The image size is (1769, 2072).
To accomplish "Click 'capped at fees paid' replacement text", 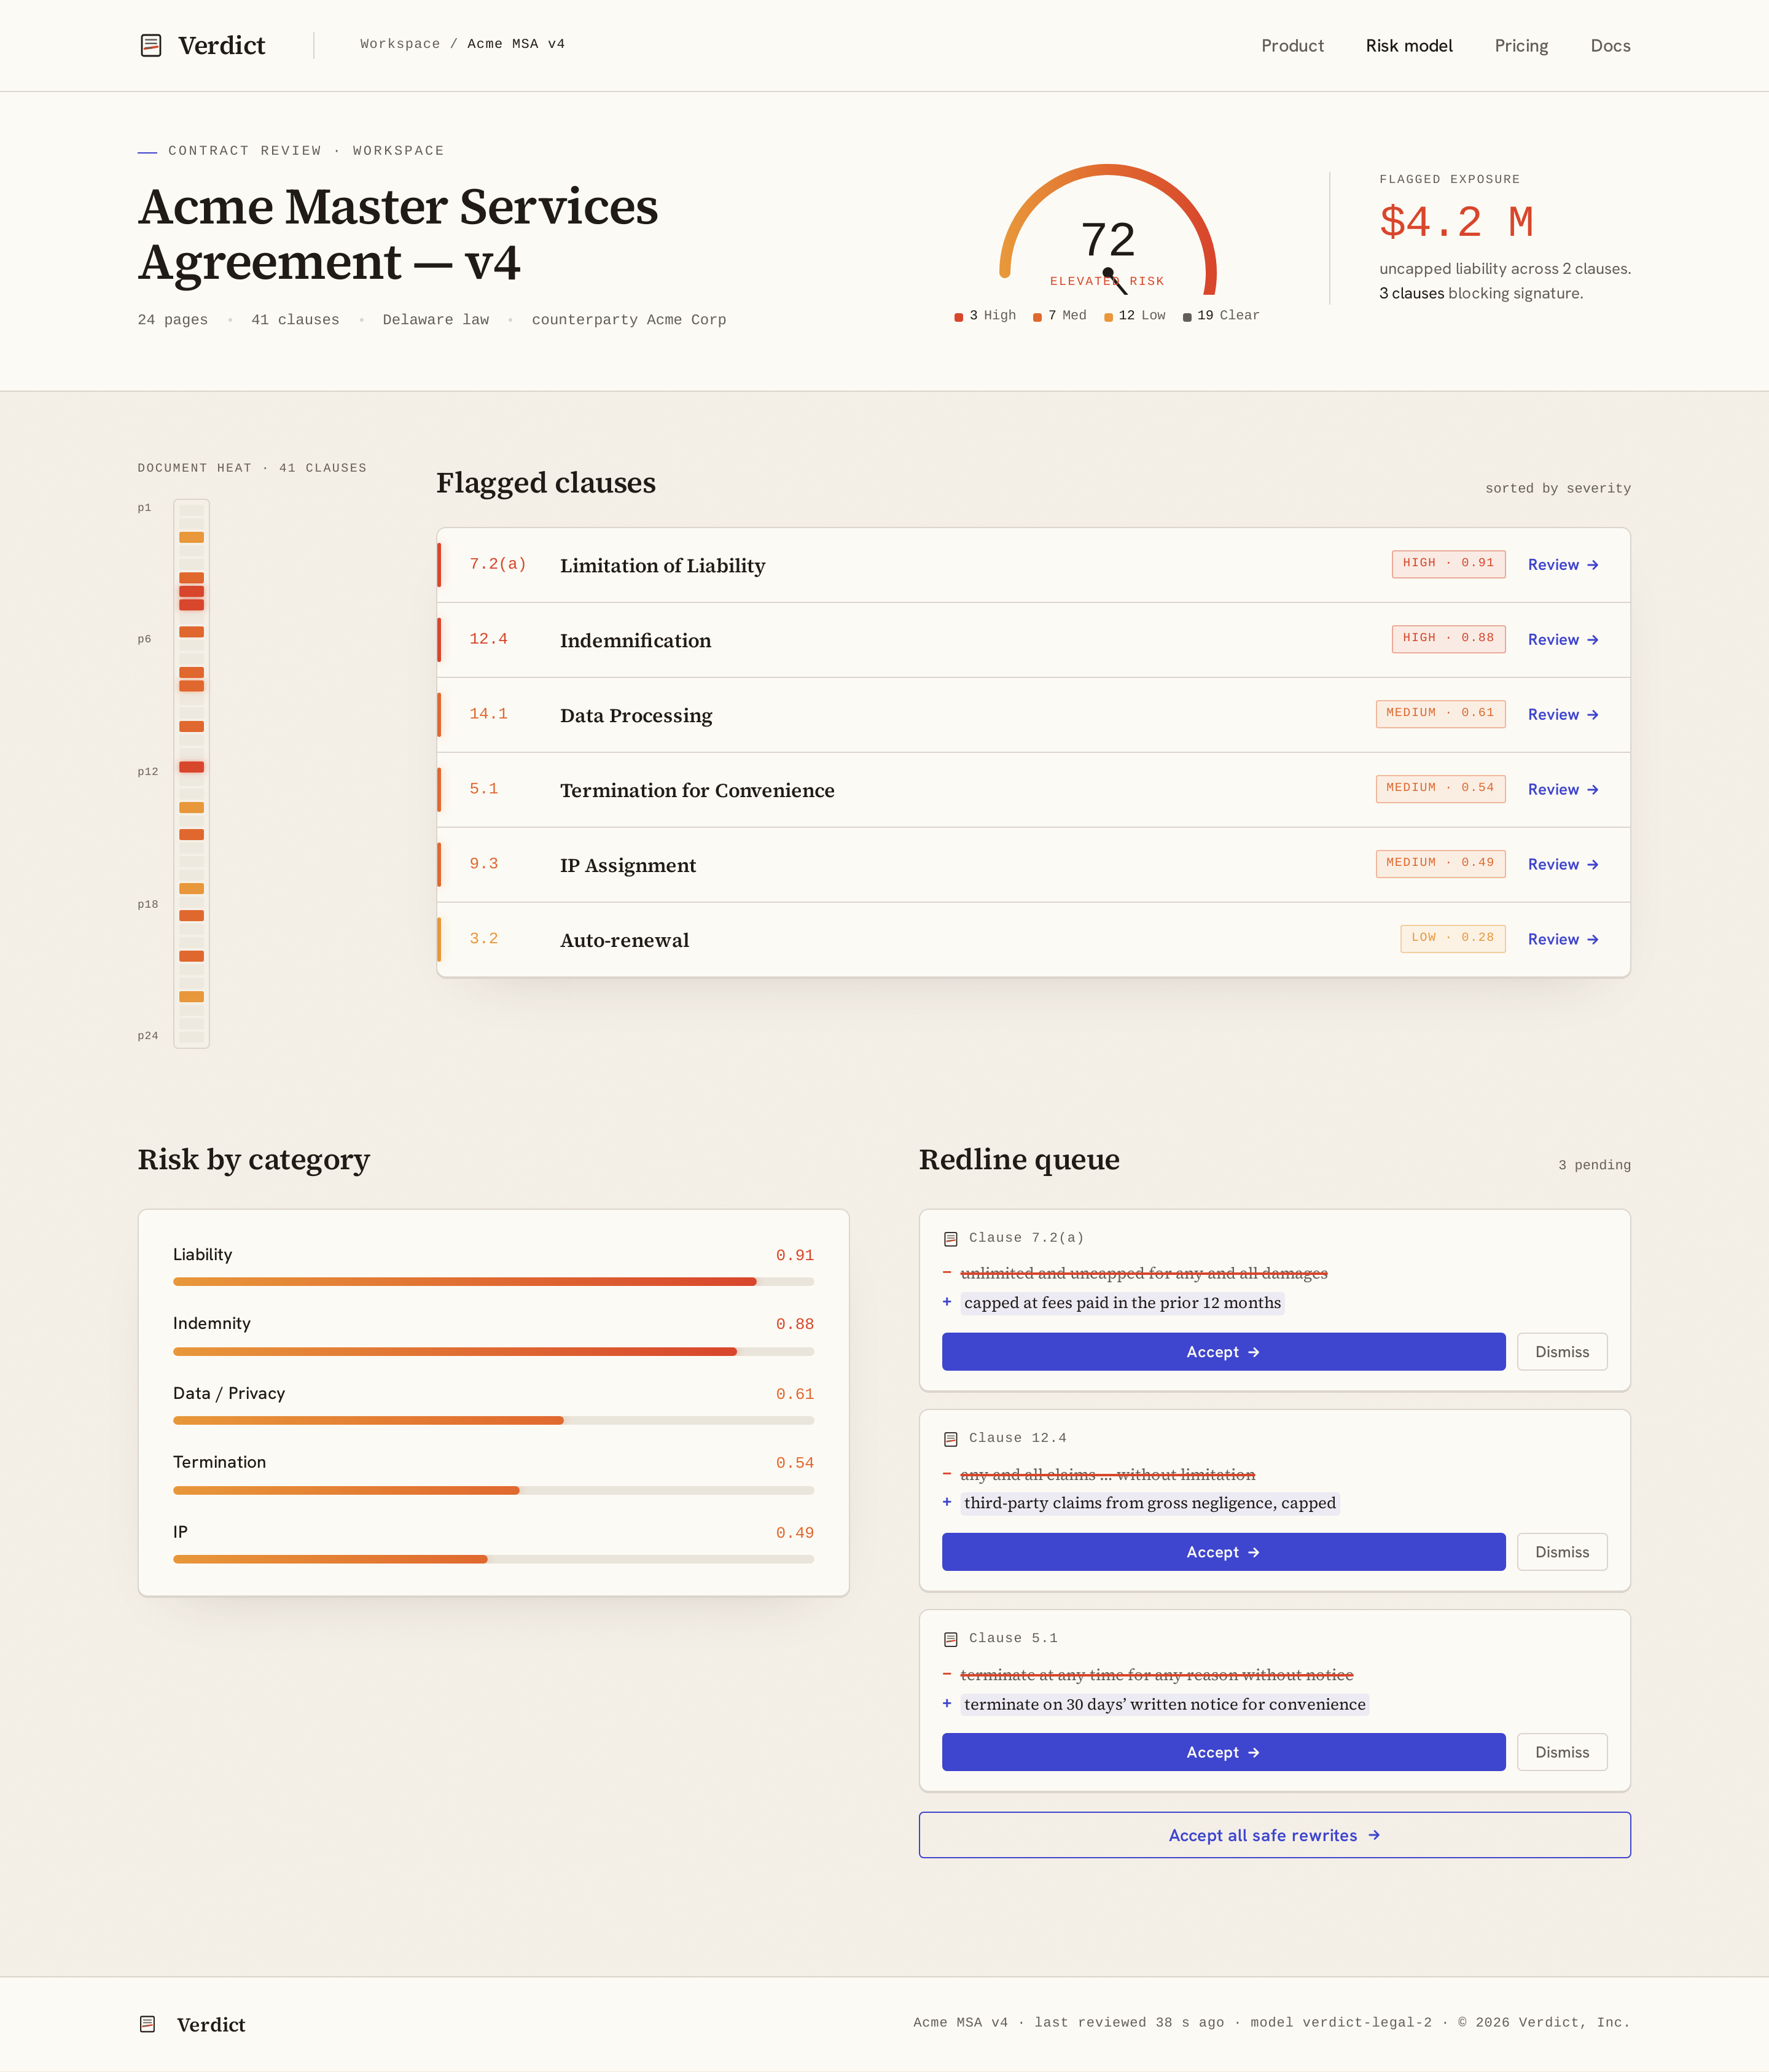I will [1122, 1303].
